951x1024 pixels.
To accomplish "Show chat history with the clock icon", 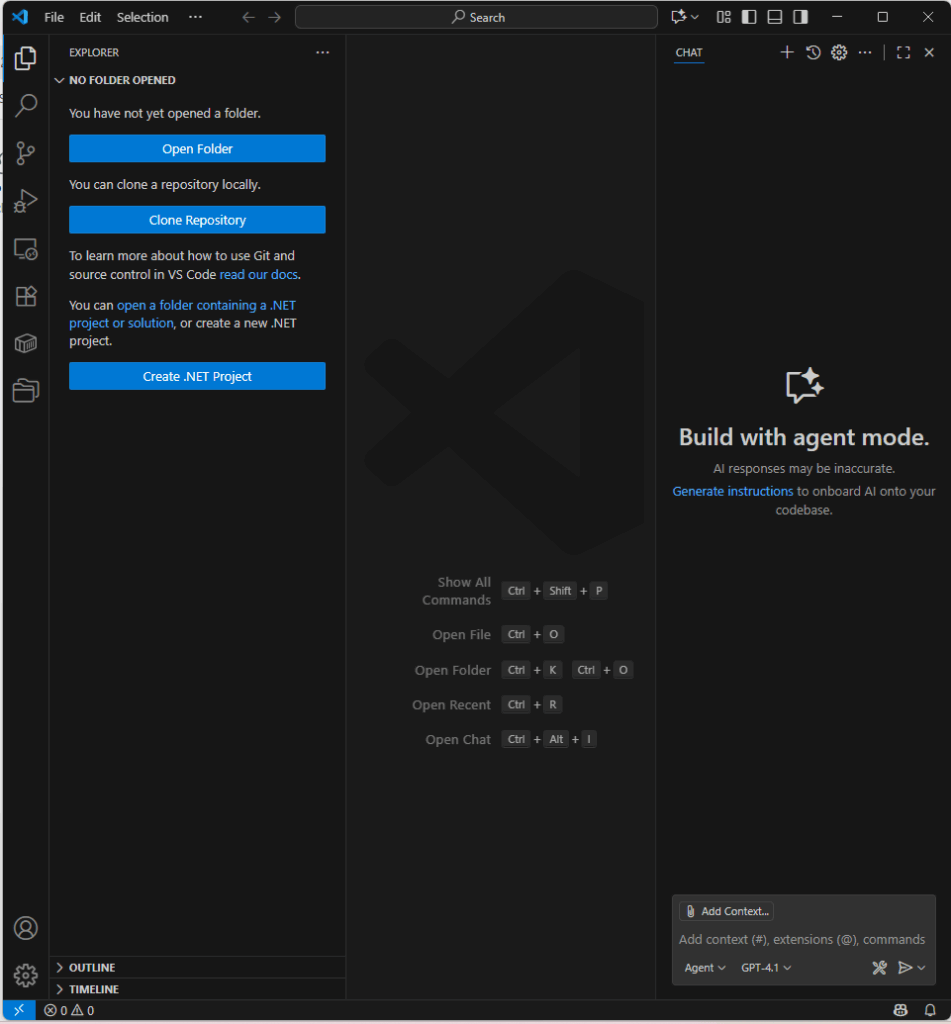I will (813, 53).
